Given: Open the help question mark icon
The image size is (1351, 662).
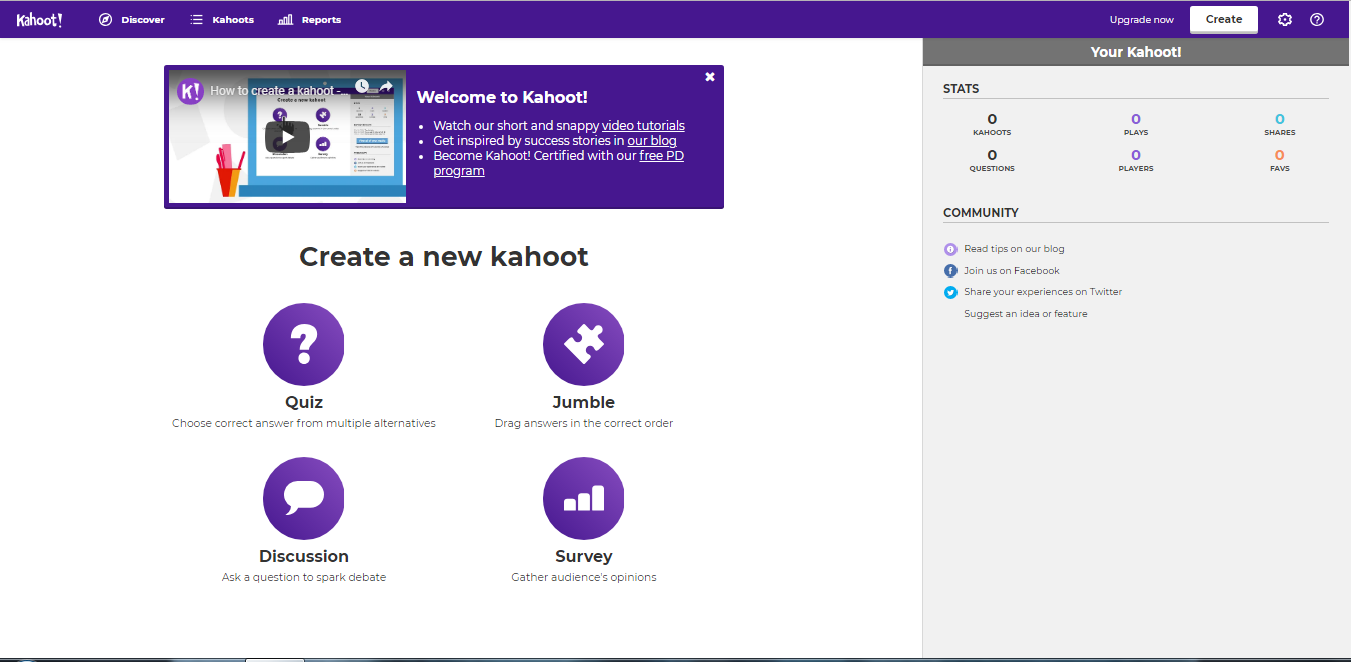Looking at the screenshot, I should pos(1317,19).
